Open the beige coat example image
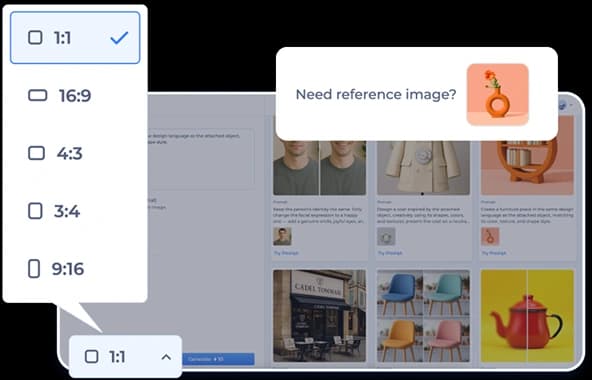The width and height of the screenshot is (592, 380). click(x=423, y=168)
